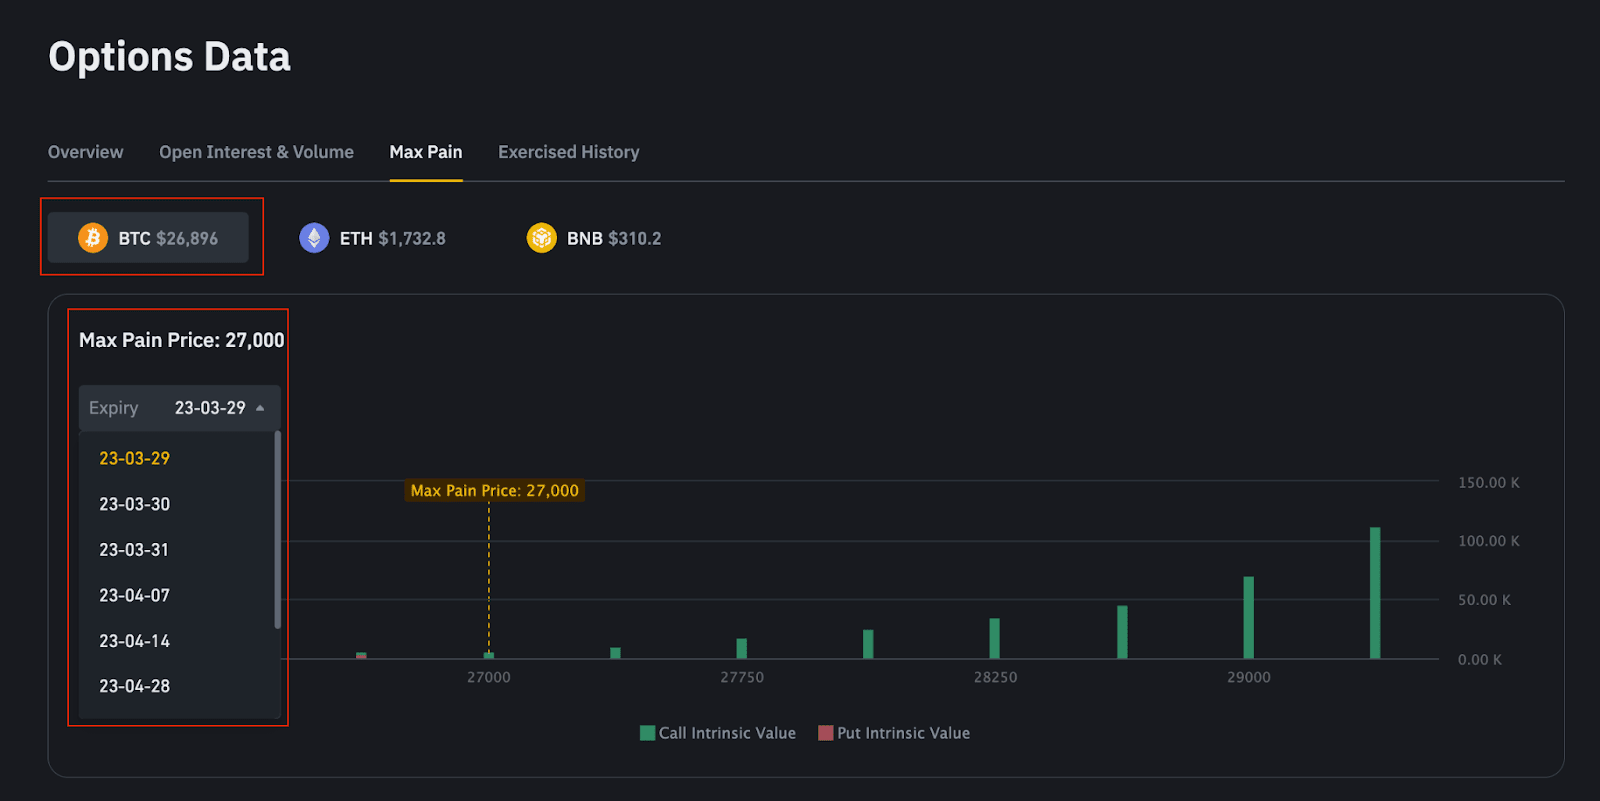
Task: Toggle the red Put Intrinsic Value legend swatch
Action: tap(825, 733)
